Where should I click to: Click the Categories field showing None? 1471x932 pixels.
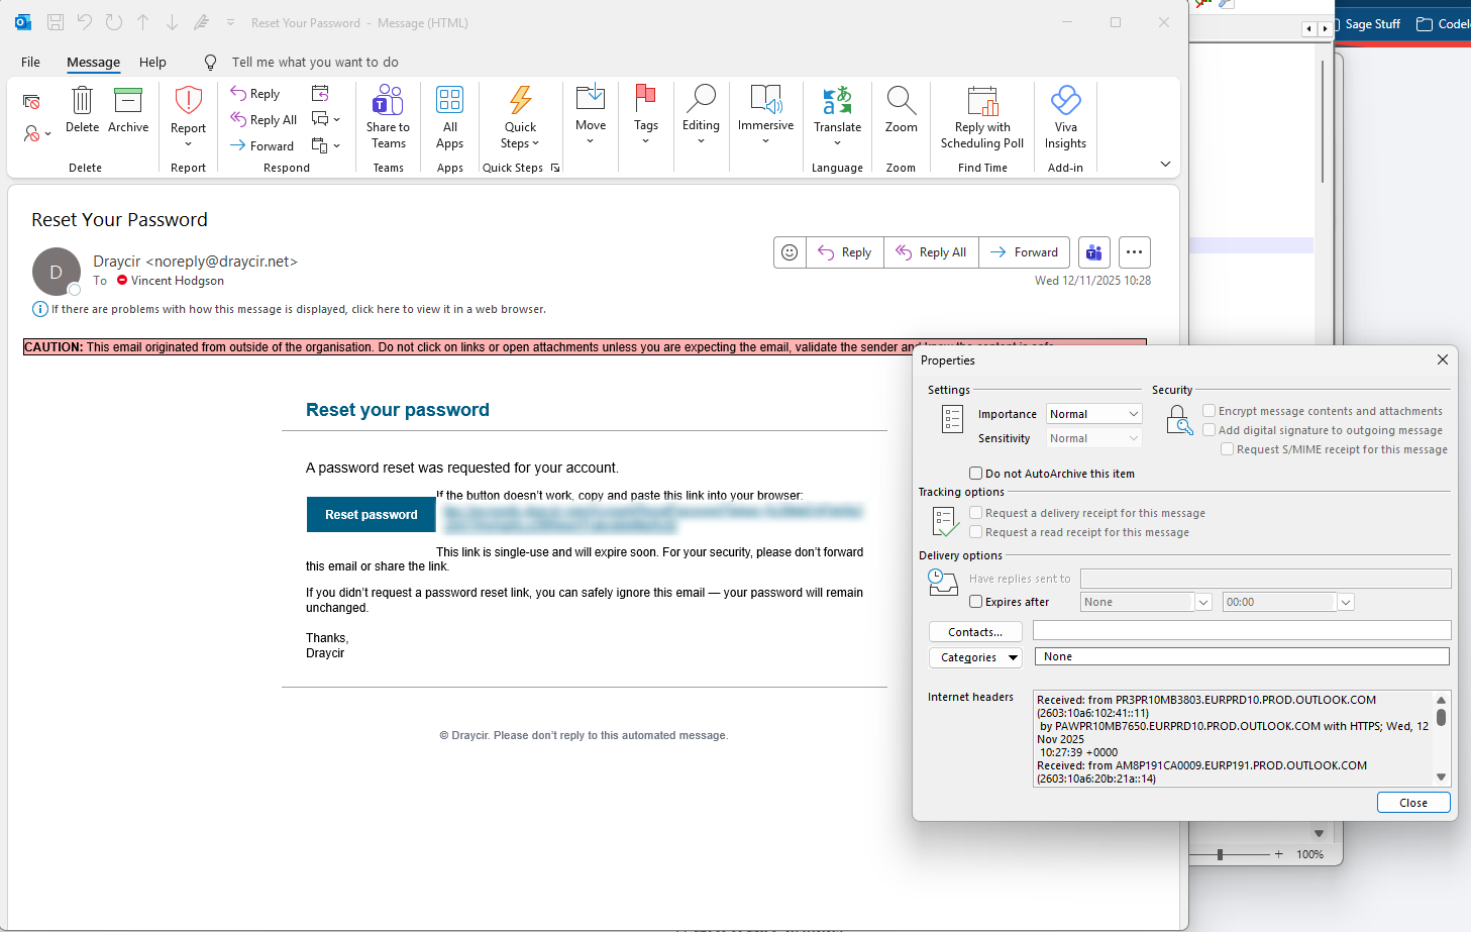click(x=1242, y=656)
